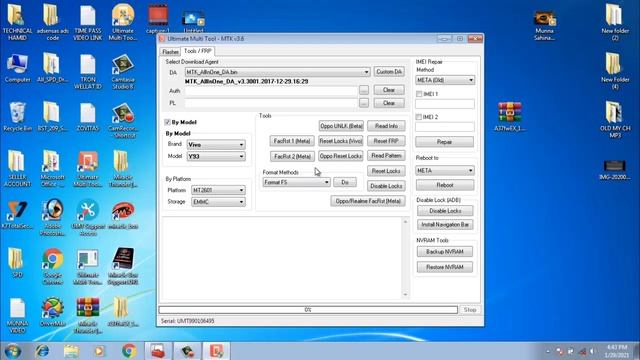Open New Folder (4) on desktop
Viewport: 640px width, 360px height.
coord(615,71)
